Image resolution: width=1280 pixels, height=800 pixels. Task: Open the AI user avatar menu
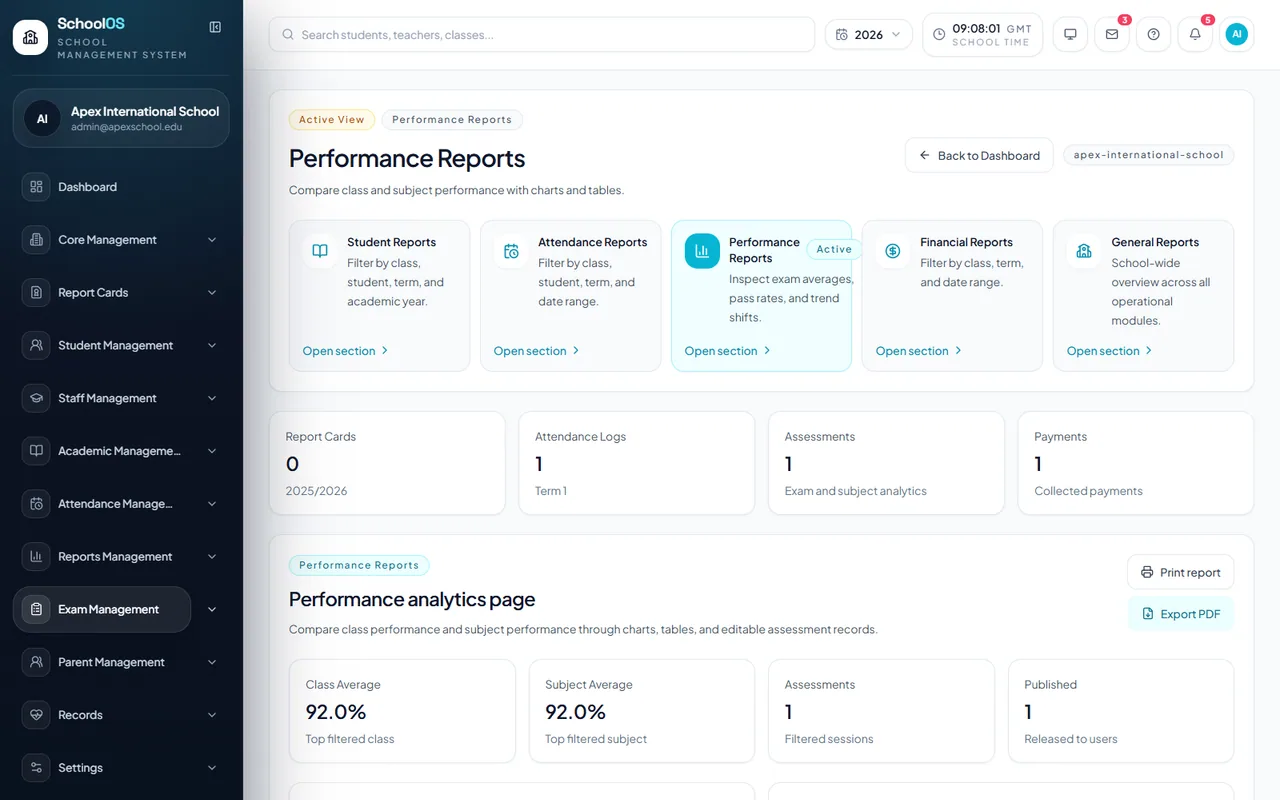tap(1237, 34)
